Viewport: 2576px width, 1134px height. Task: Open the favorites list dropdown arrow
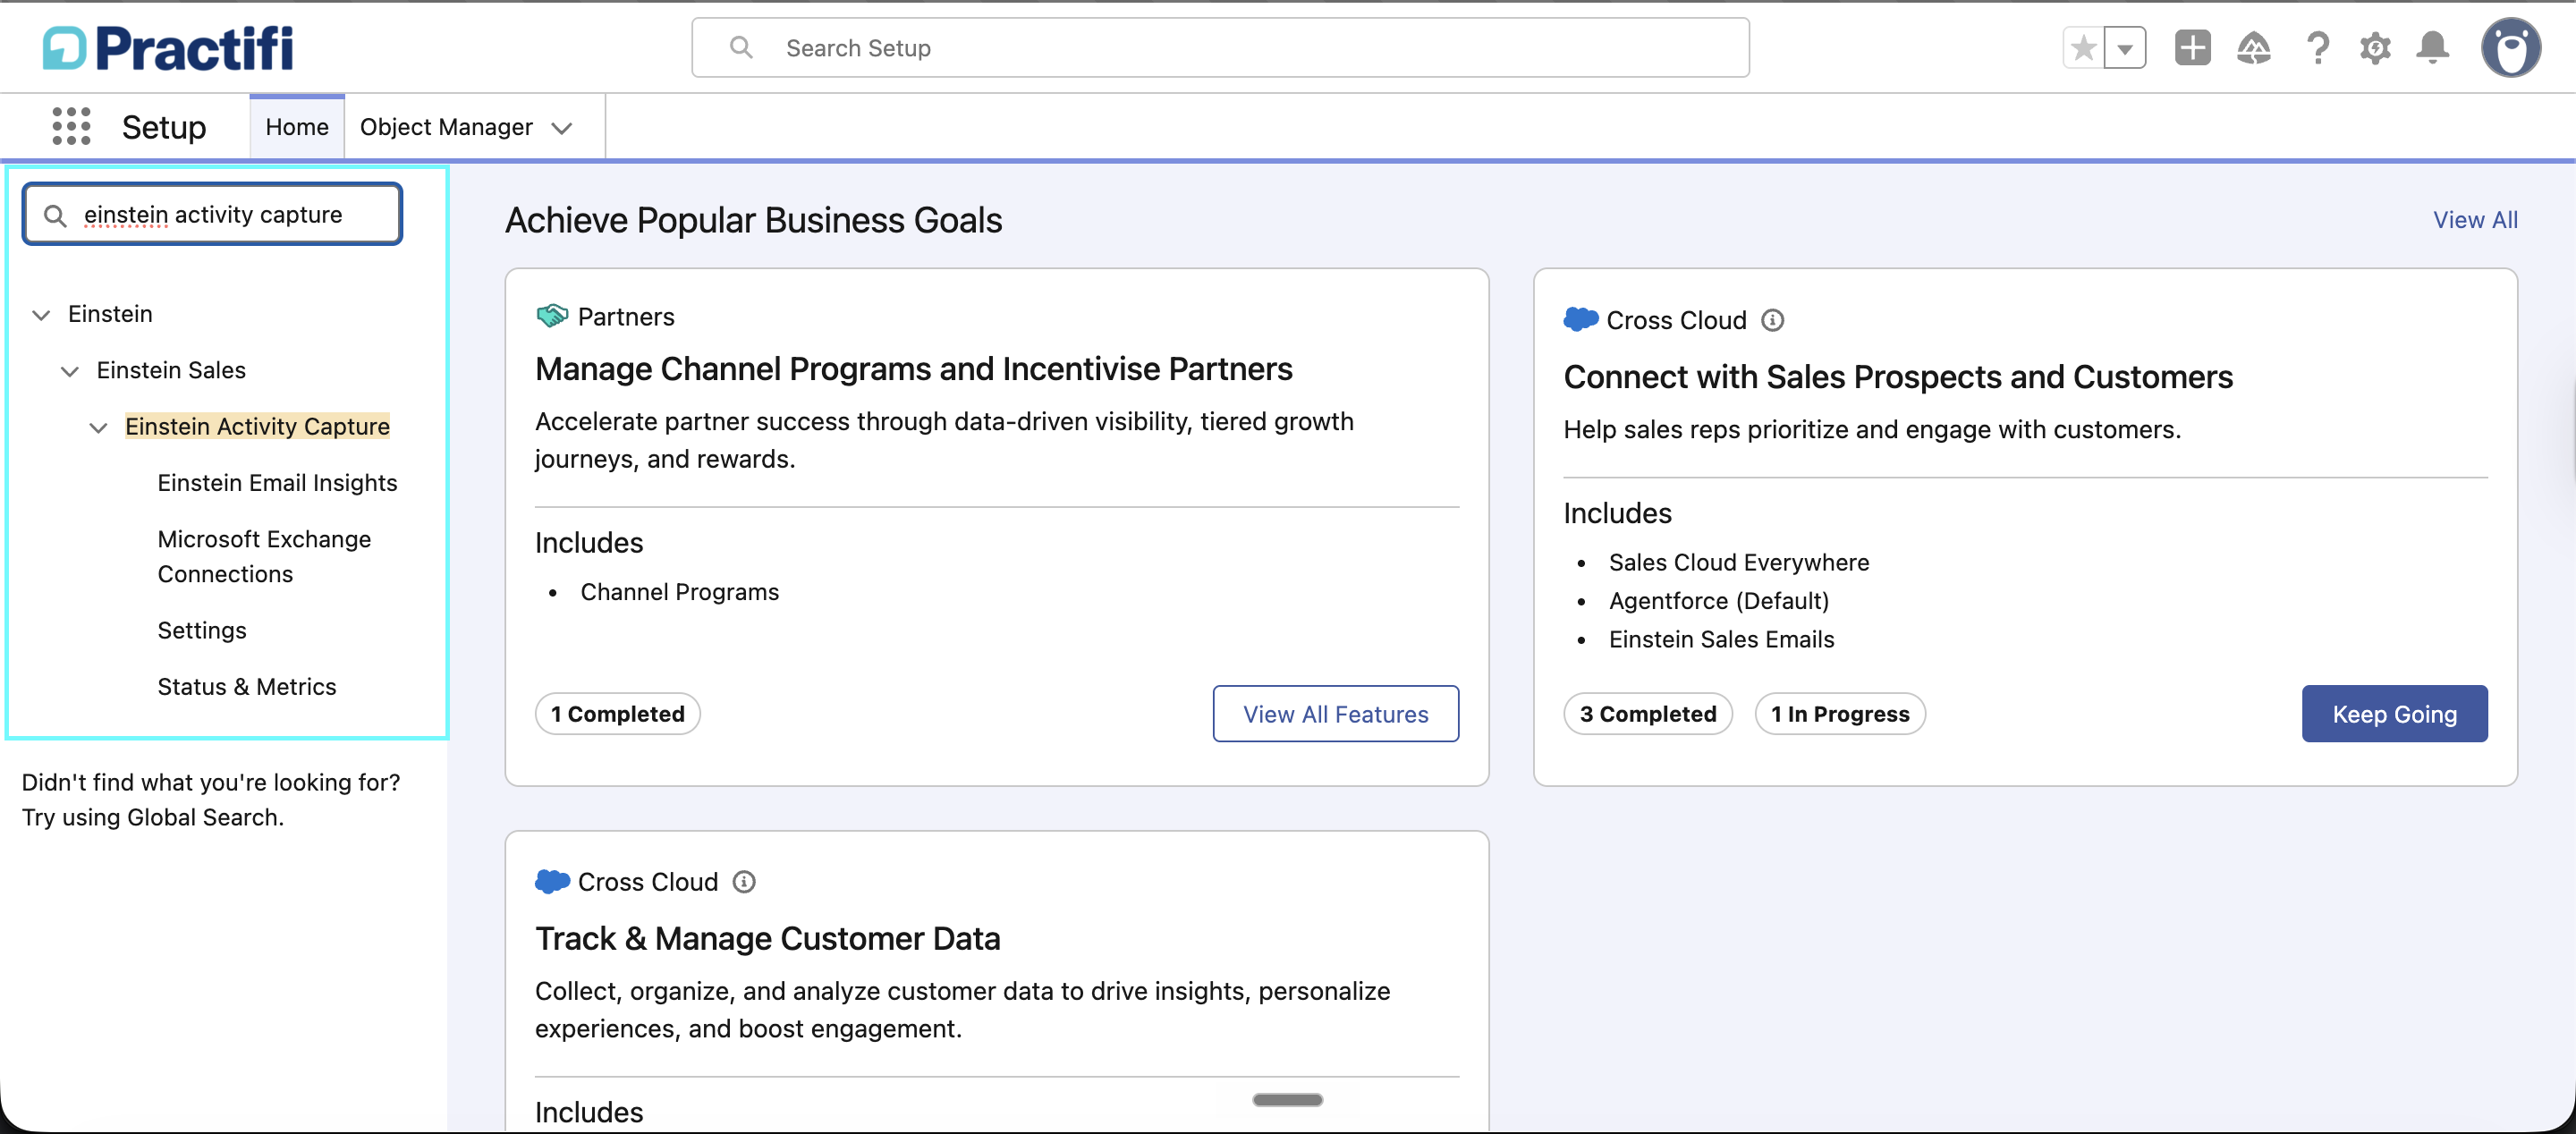2125,48
